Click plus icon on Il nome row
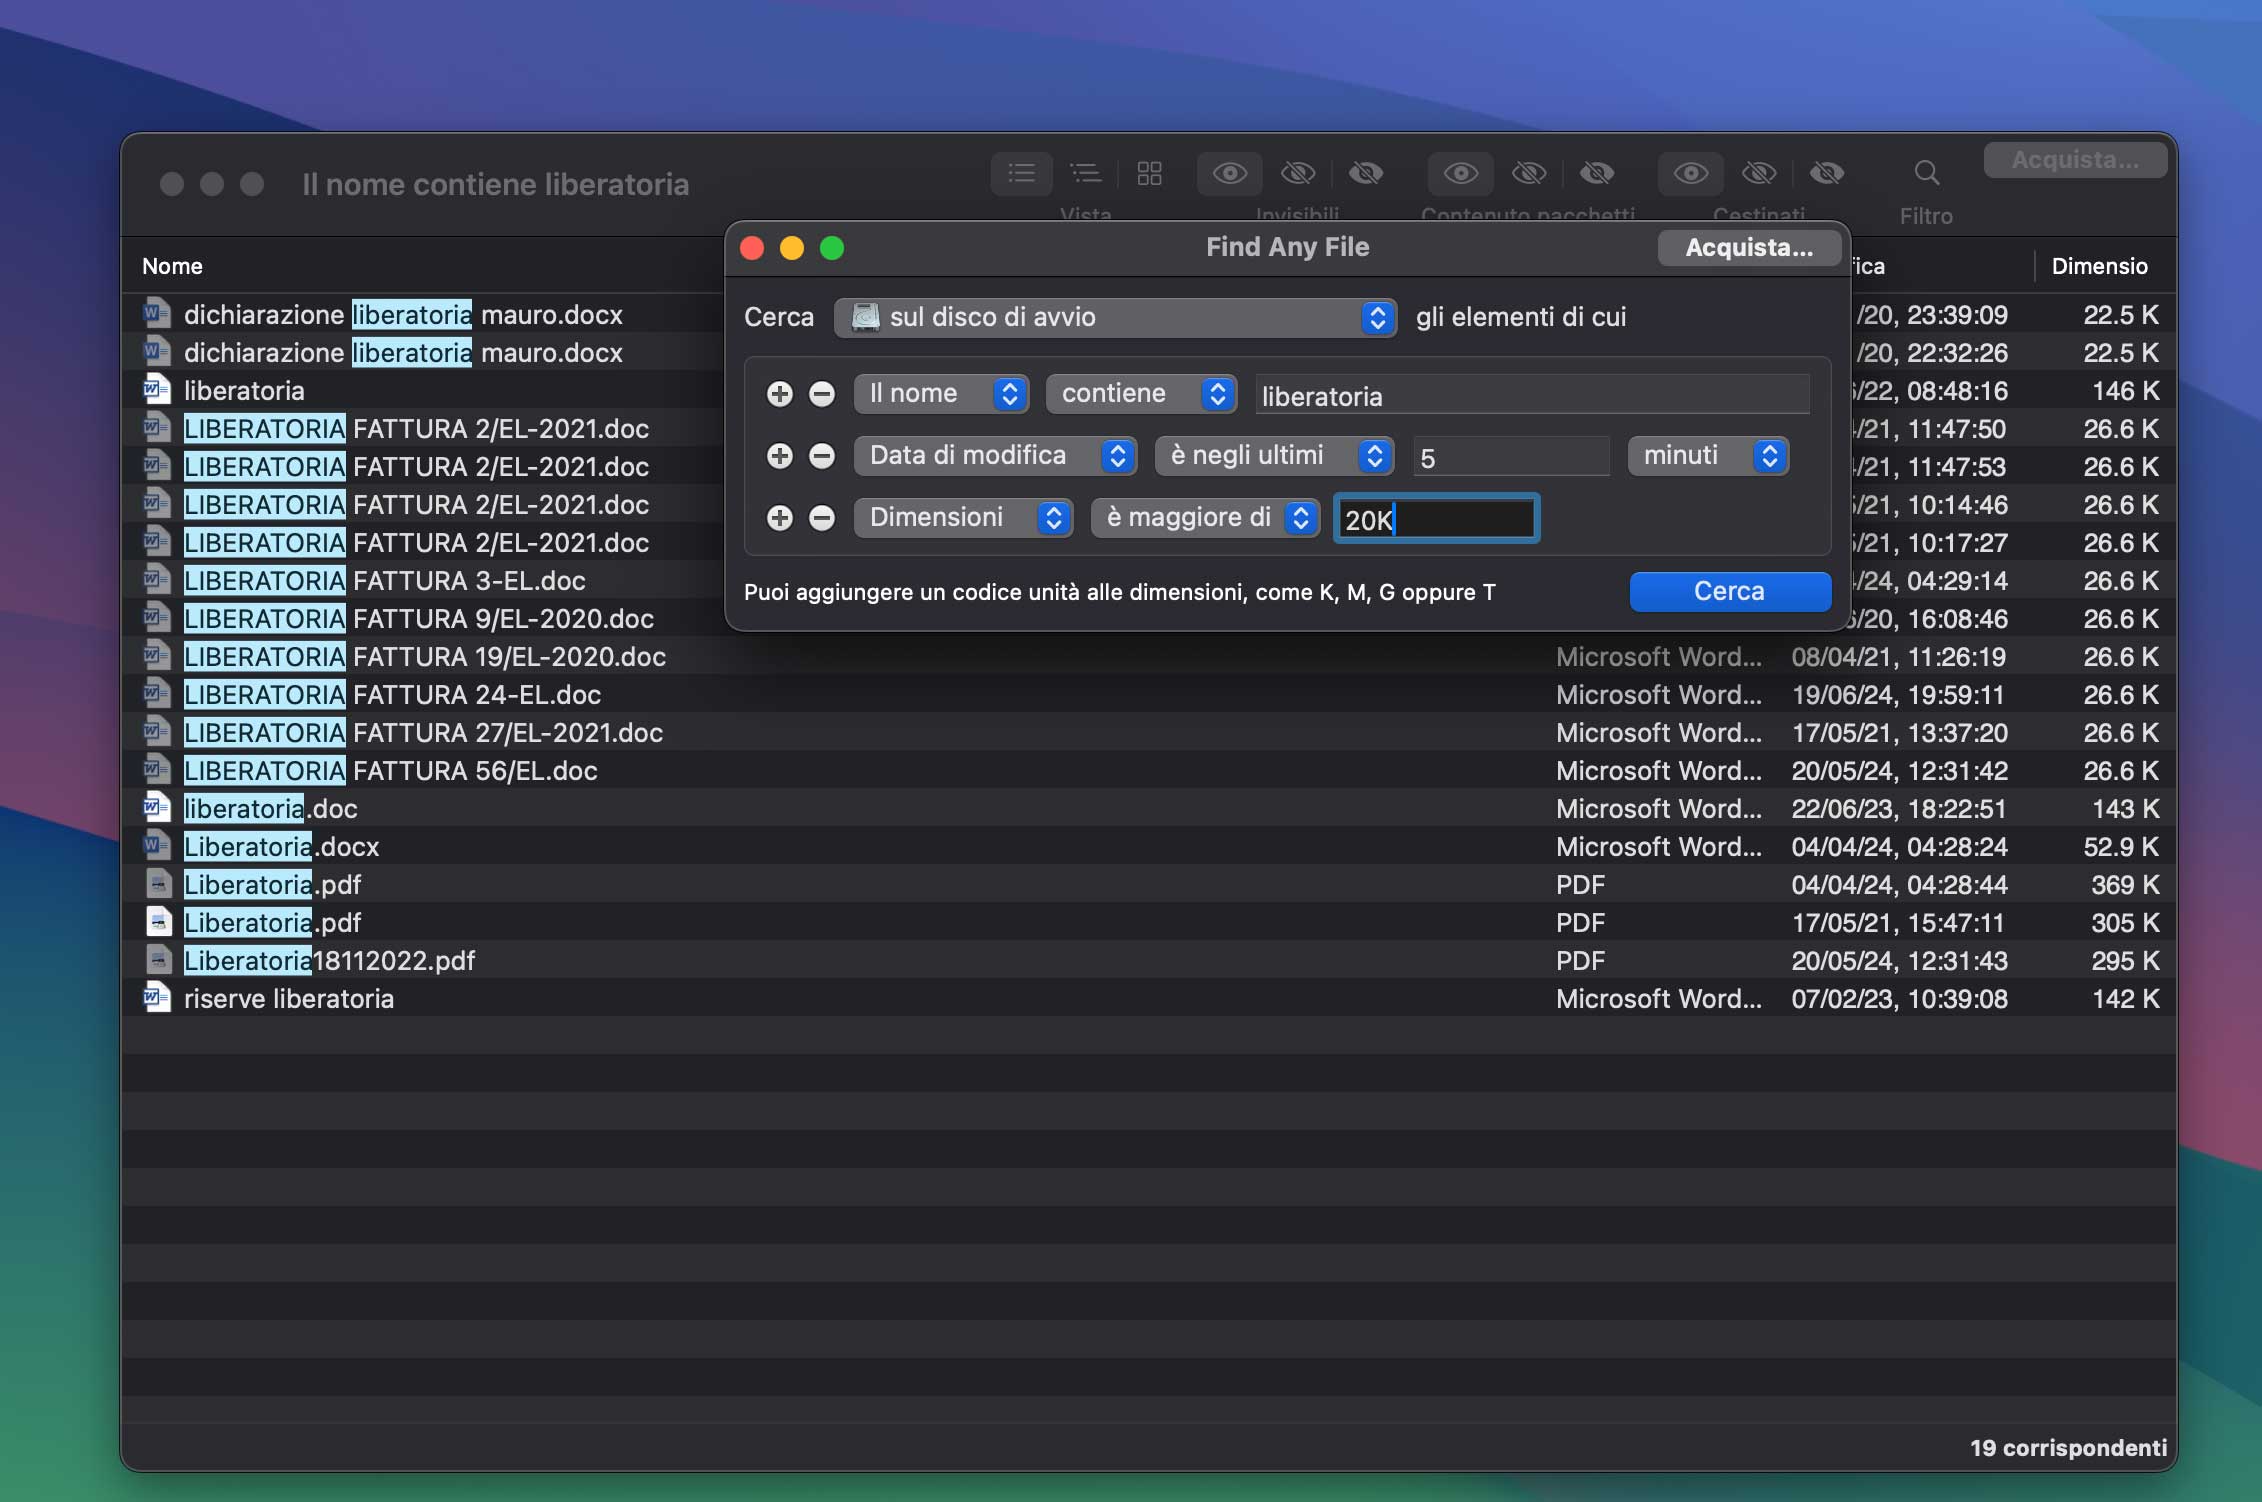Image resolution: width=2262 pixels, height=1502 pixels. click(780, 394)
